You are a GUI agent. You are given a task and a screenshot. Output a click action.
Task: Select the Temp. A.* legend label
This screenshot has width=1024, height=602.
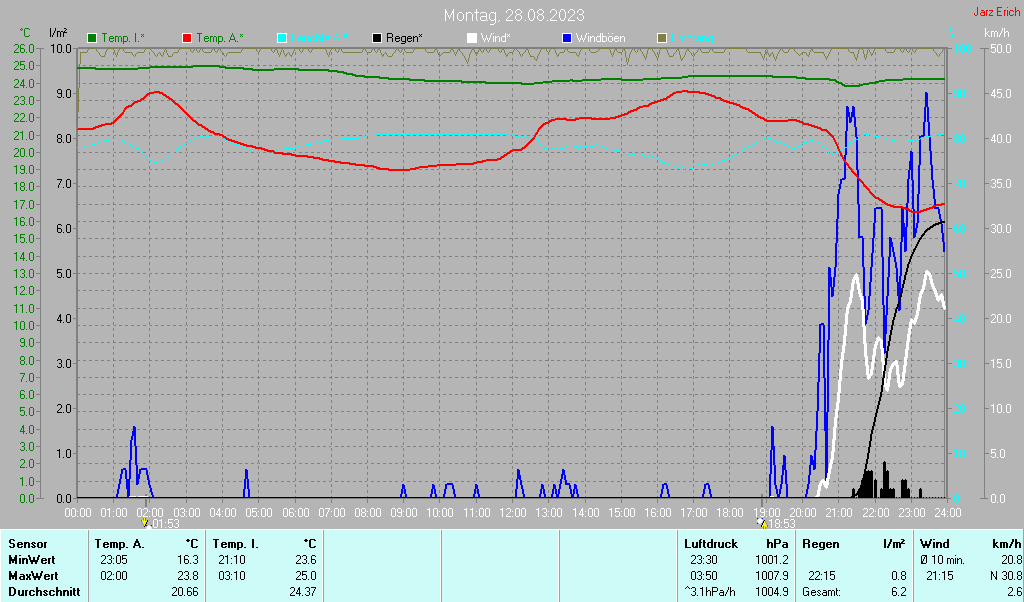pos(218,38)
